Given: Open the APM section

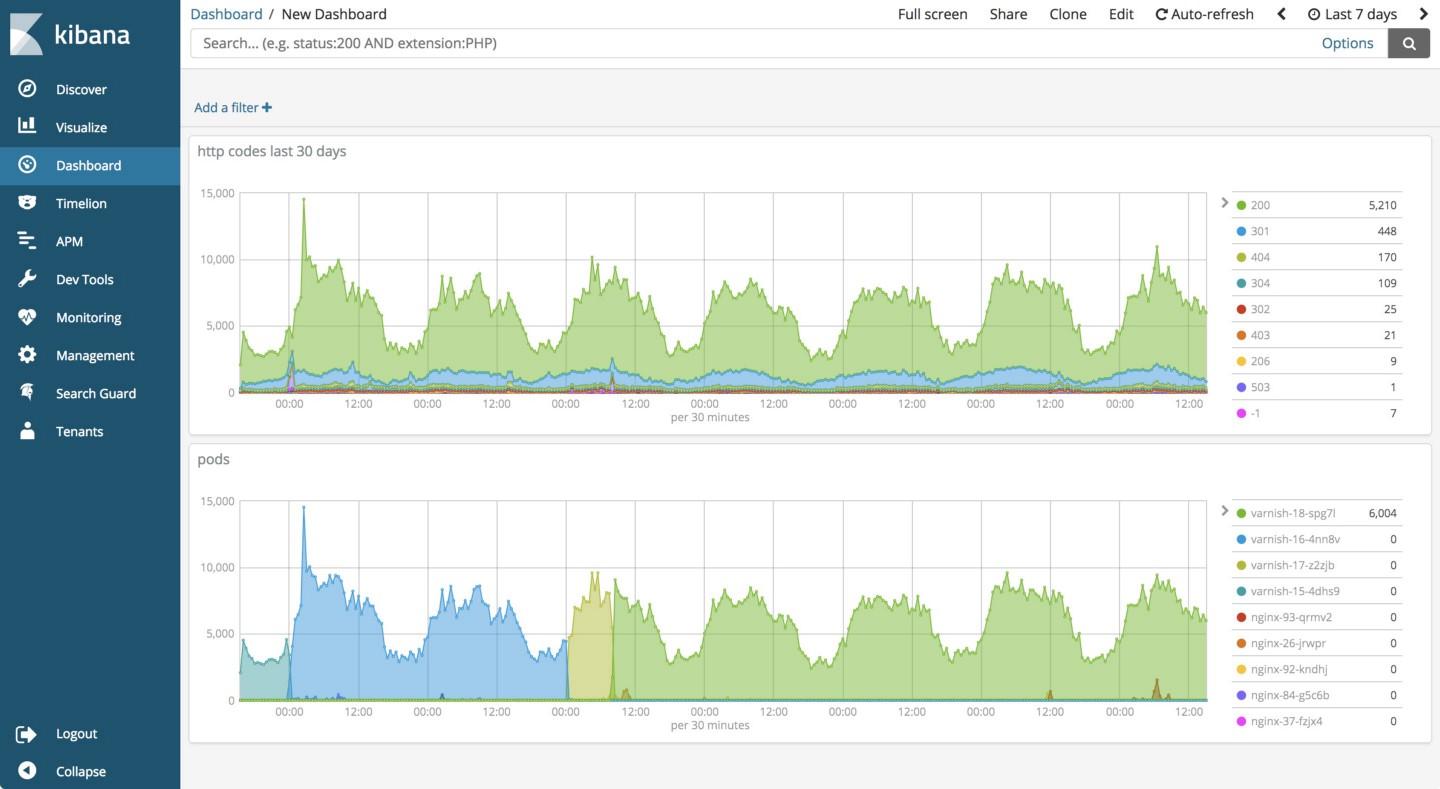Looking at the screenshot, I should tap(70, 241).
